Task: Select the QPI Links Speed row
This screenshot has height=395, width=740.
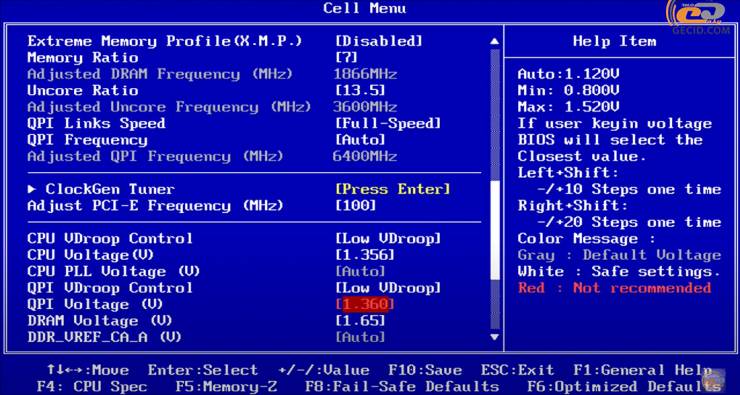Action: click(96, 124)
